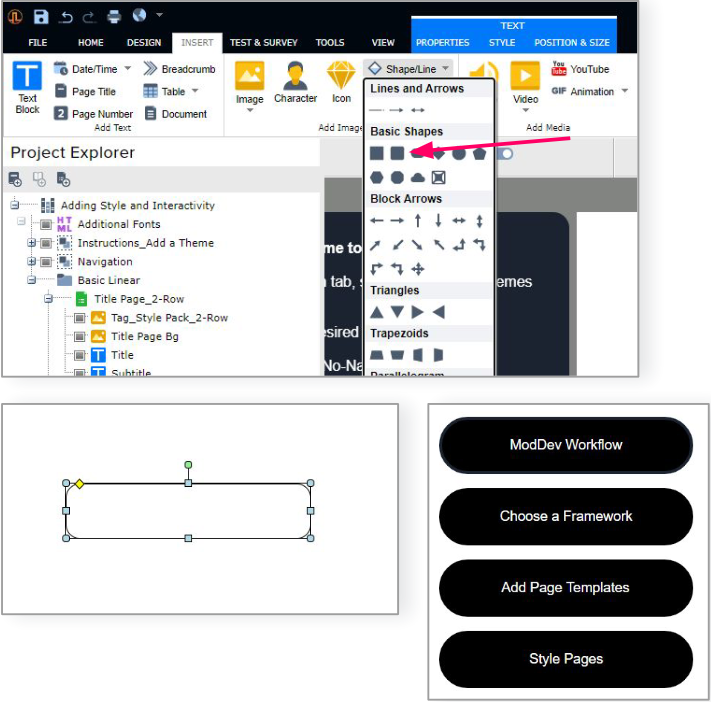Click the yellow diamond corner-radius handle

[79, 484]
